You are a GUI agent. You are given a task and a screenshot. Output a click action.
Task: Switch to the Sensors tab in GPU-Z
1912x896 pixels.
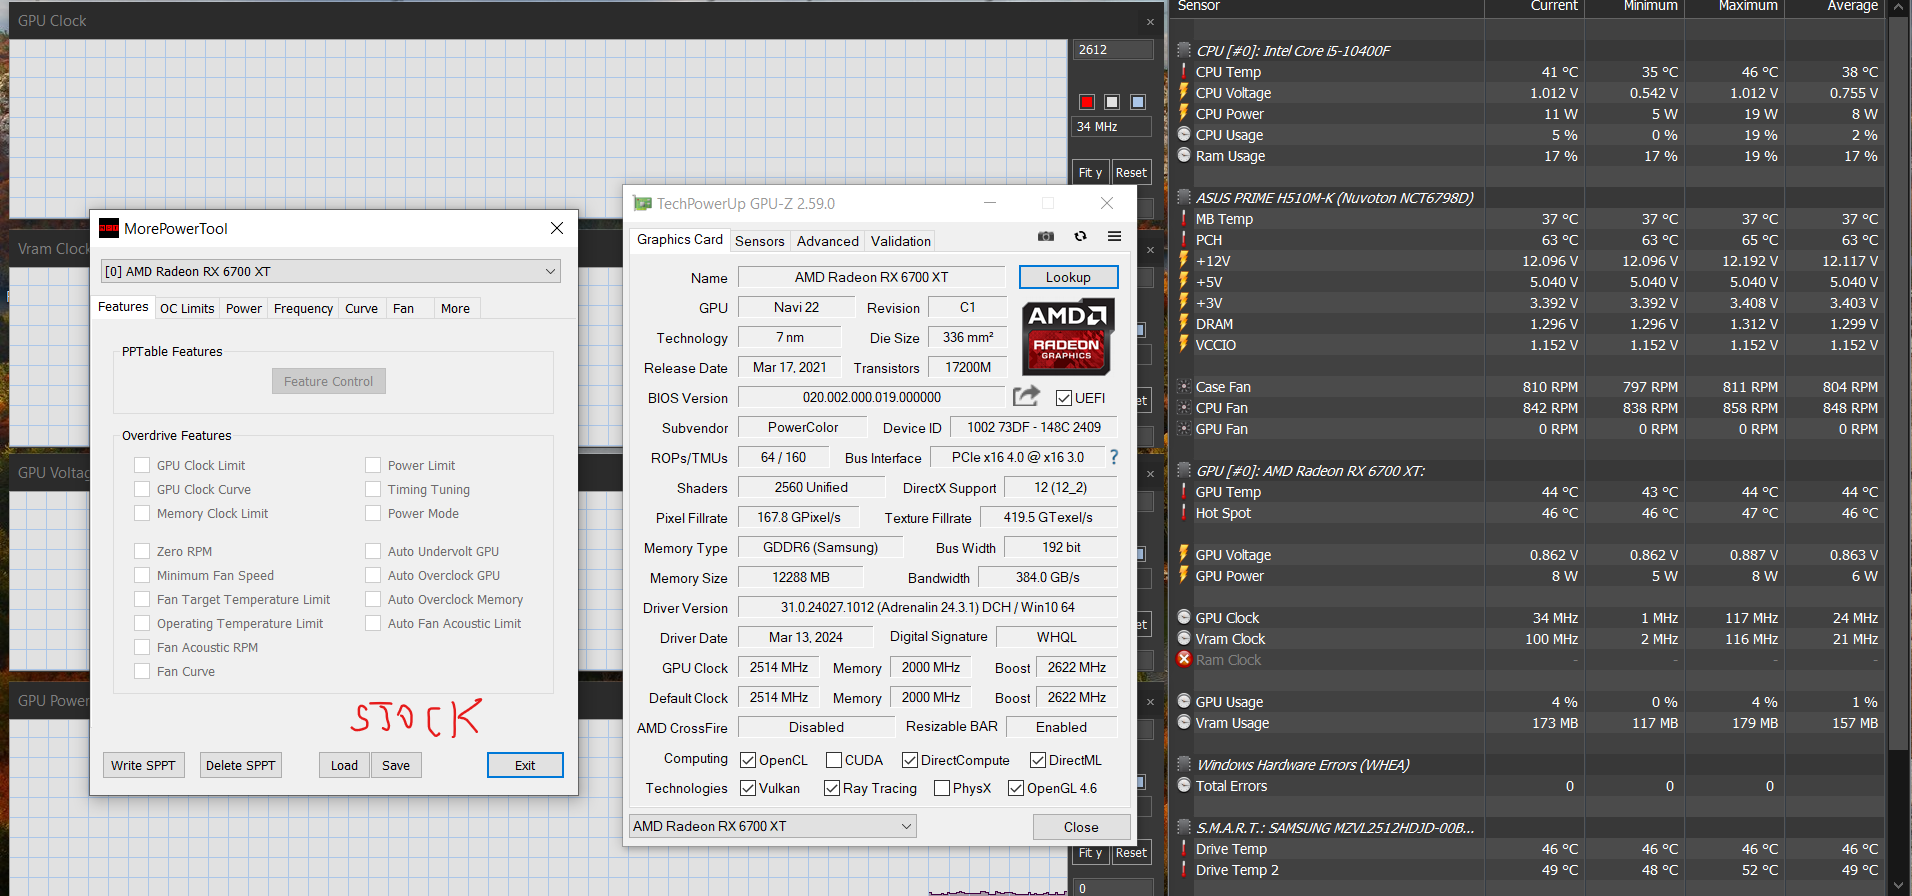[760, 241]
